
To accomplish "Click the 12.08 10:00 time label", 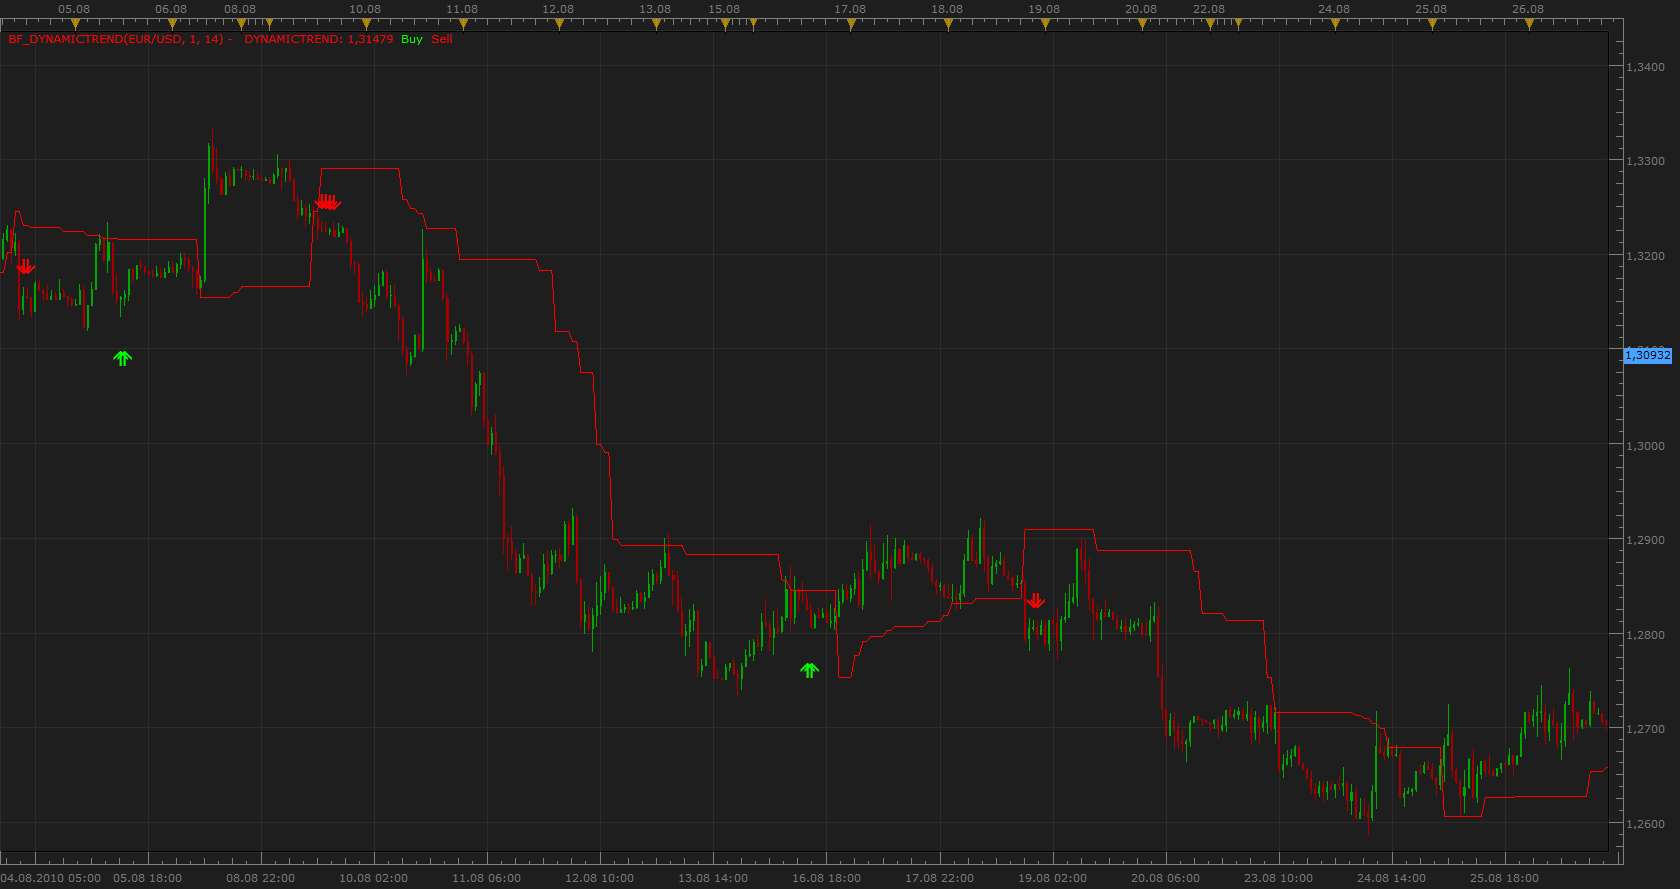I will point(600,878).
